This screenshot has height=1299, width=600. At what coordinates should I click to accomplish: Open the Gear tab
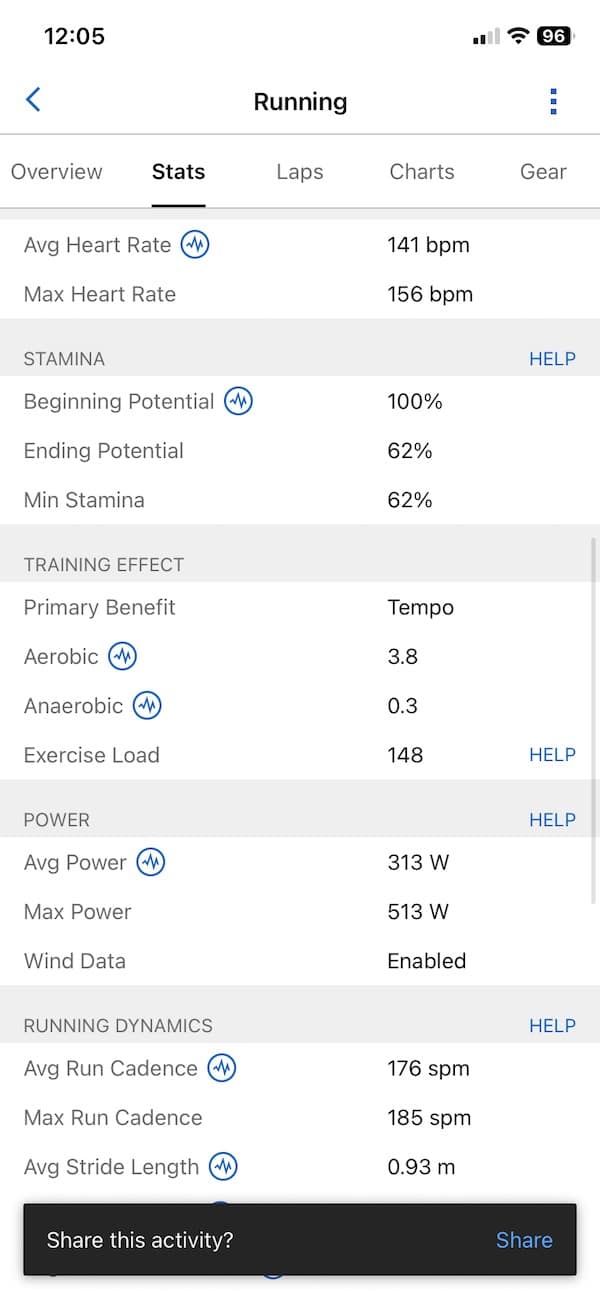coord(543,172)
